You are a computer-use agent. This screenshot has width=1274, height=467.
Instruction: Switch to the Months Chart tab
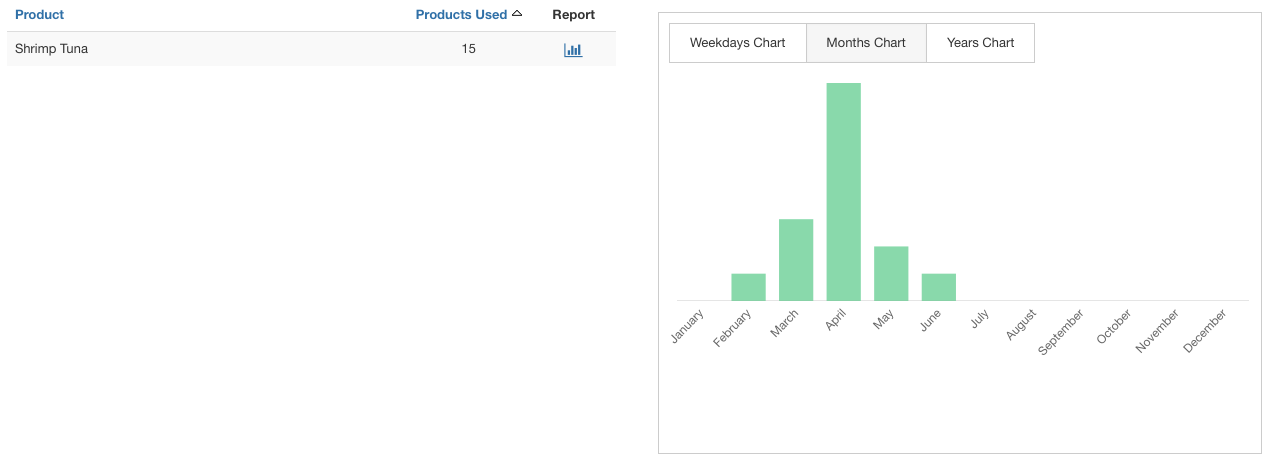(866, 43)
